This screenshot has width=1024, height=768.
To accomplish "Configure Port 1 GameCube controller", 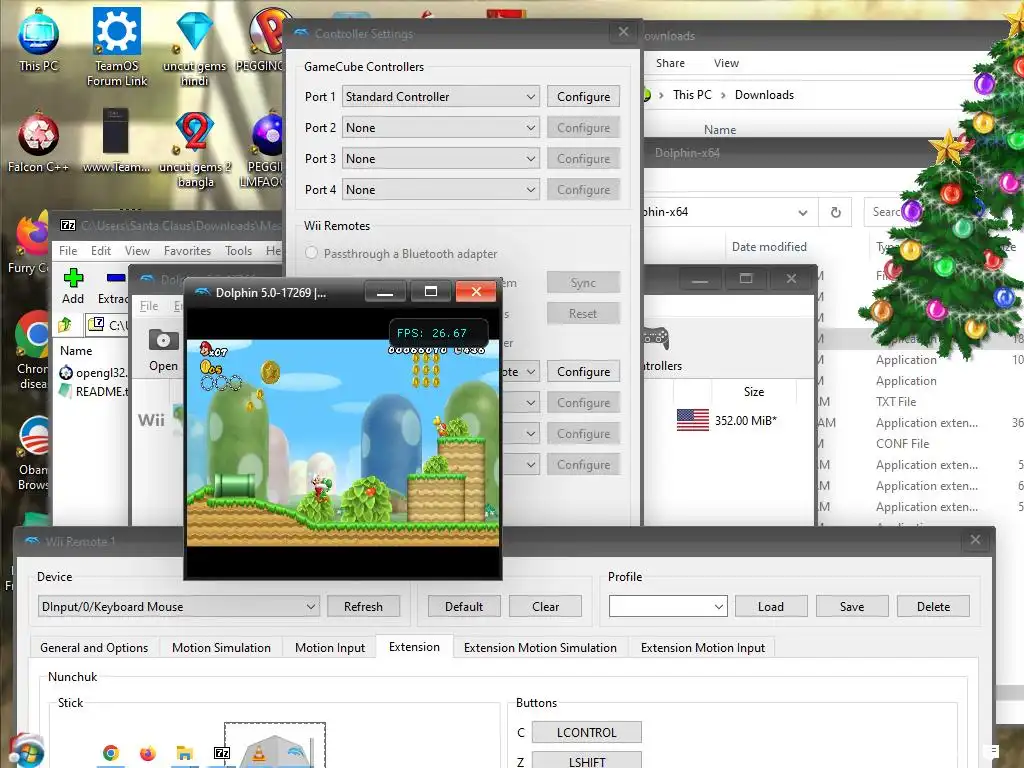I will [x=583, y=97].
